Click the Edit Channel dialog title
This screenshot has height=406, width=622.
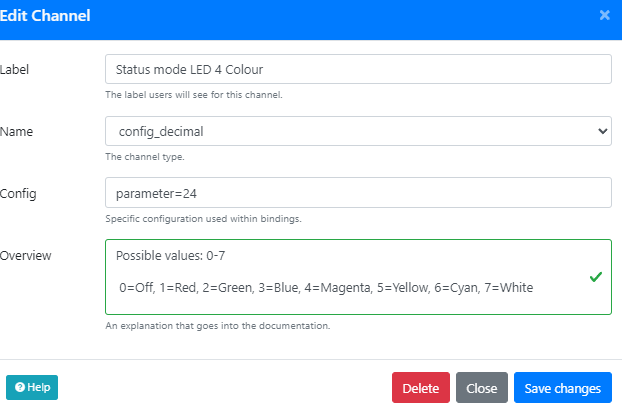tap(46, 16)
